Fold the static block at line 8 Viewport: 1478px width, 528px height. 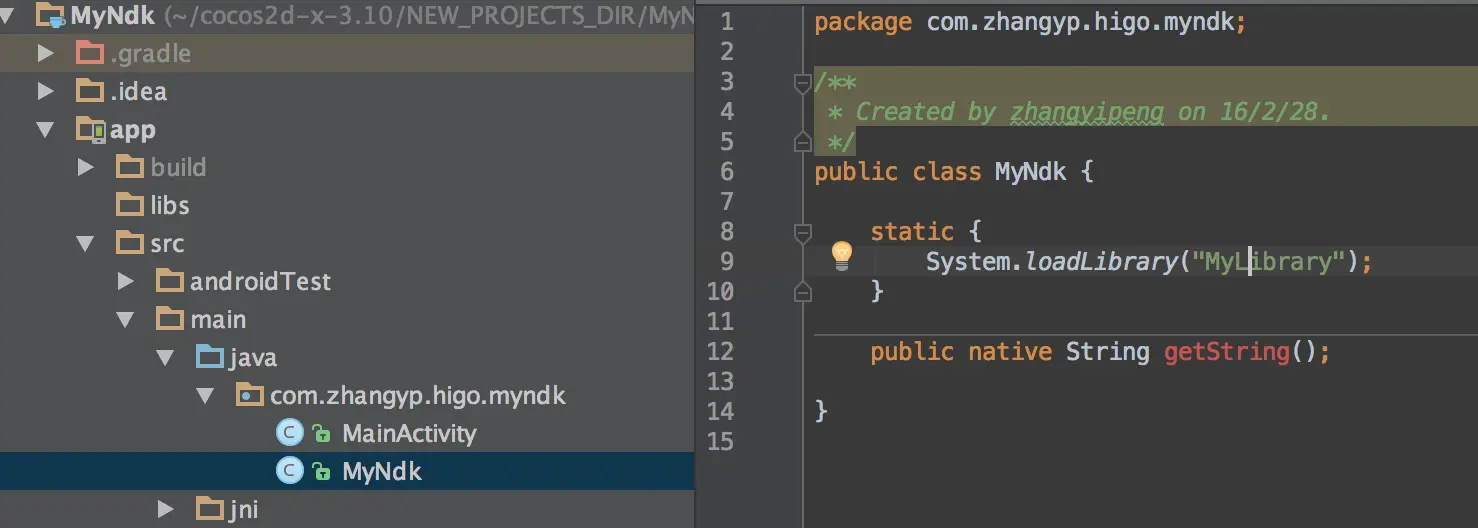pos(802,232)
